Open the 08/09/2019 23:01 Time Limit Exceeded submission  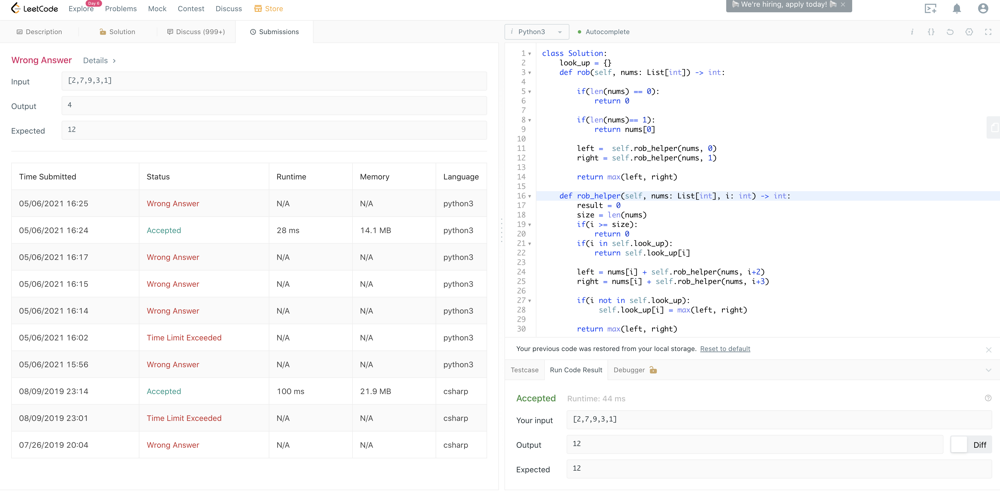pos(184,418)
